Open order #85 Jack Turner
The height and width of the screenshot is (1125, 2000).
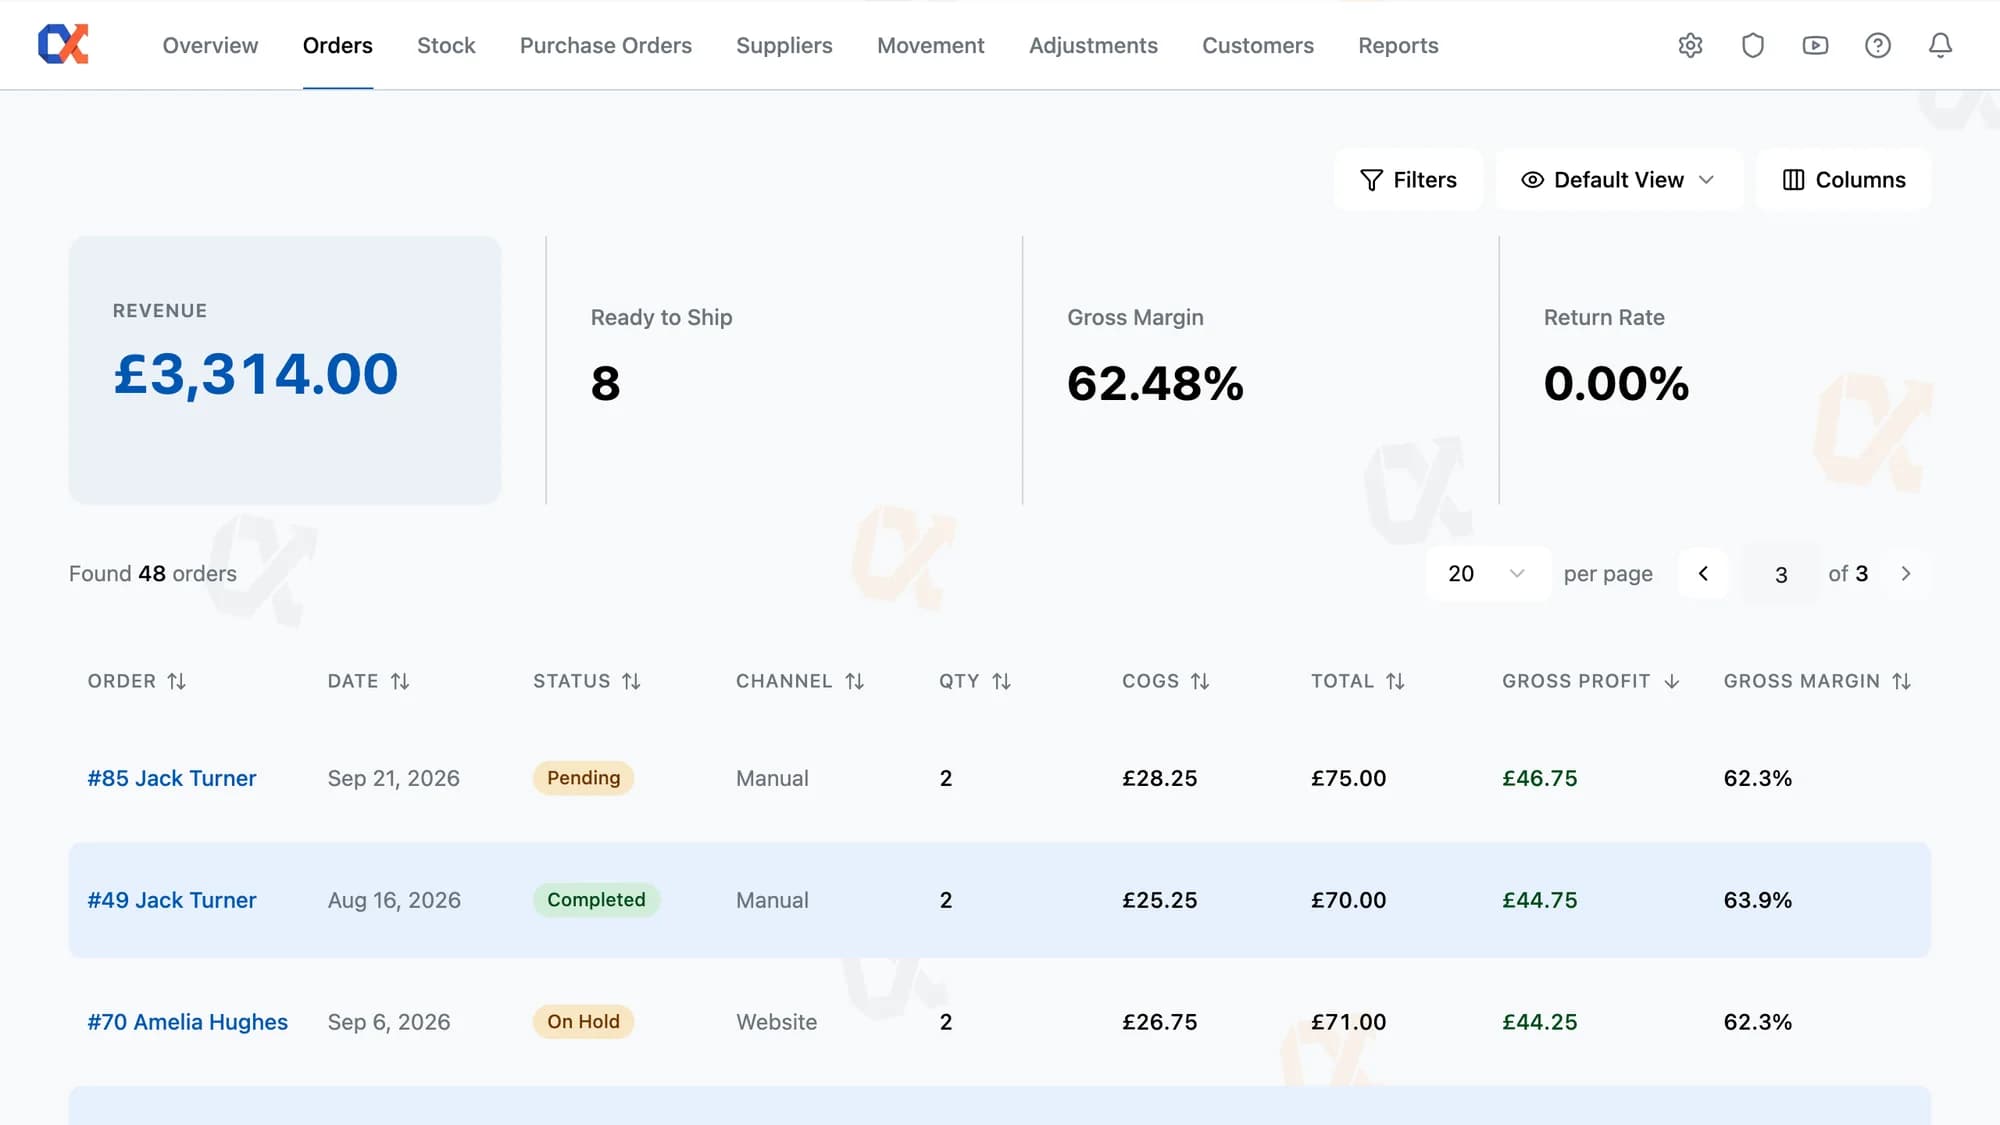(172, 778)
